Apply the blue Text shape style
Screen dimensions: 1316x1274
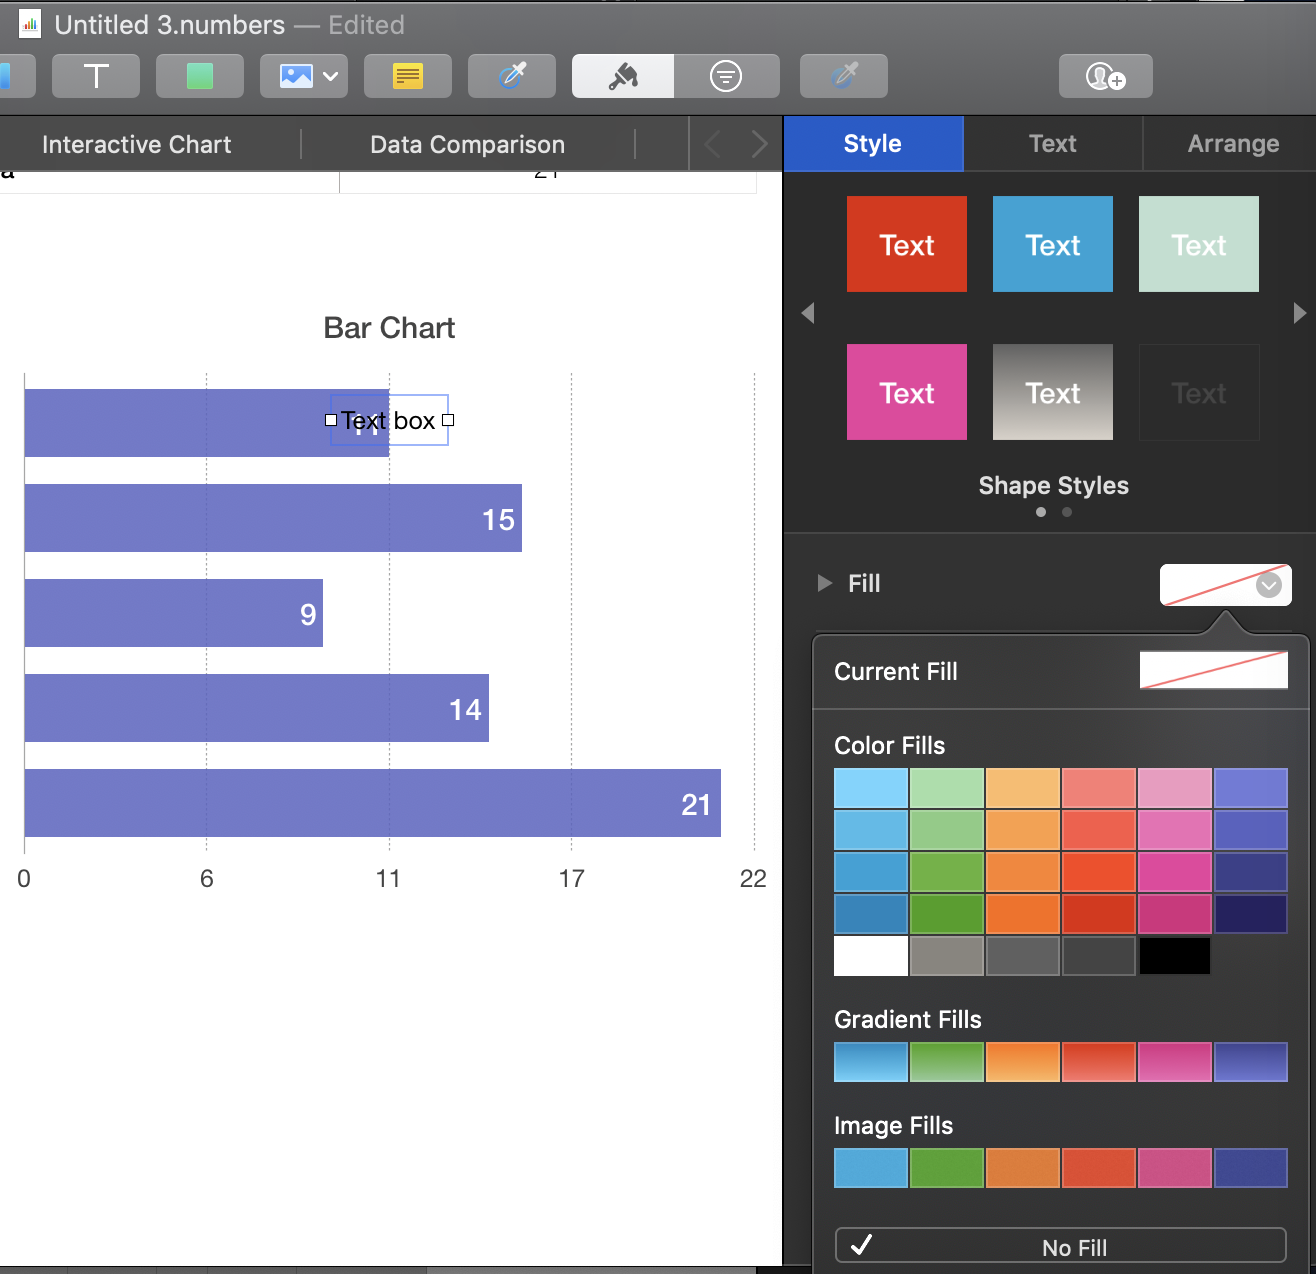1053,244
